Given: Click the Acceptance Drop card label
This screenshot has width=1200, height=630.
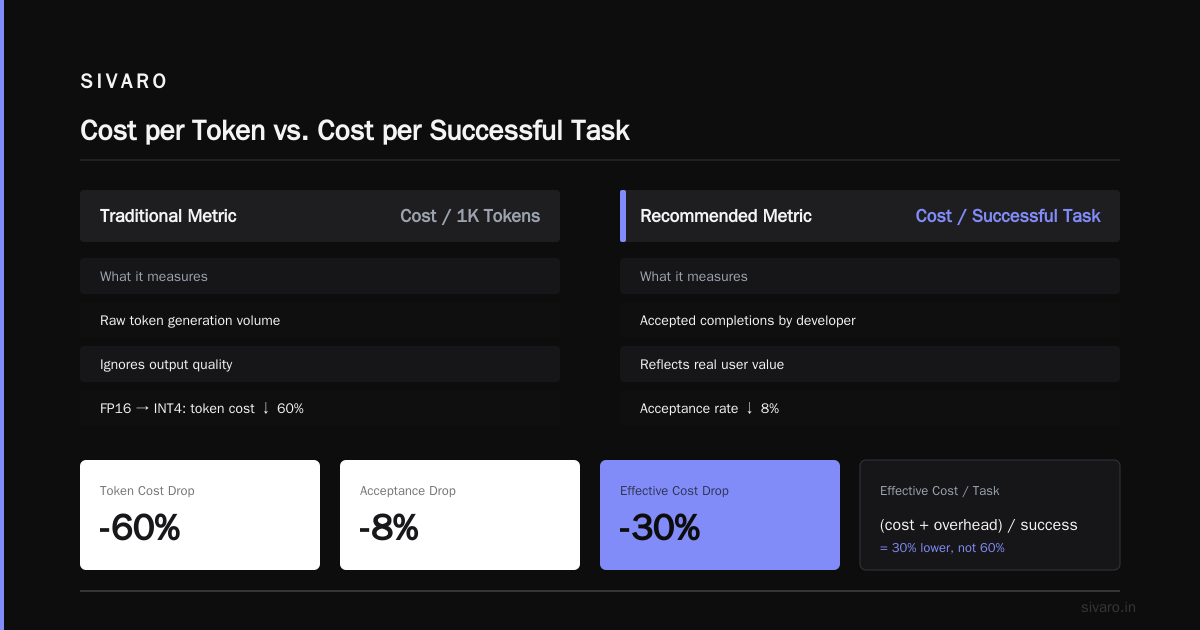Looking at the screenshot, I should click(x=408, y=491).
